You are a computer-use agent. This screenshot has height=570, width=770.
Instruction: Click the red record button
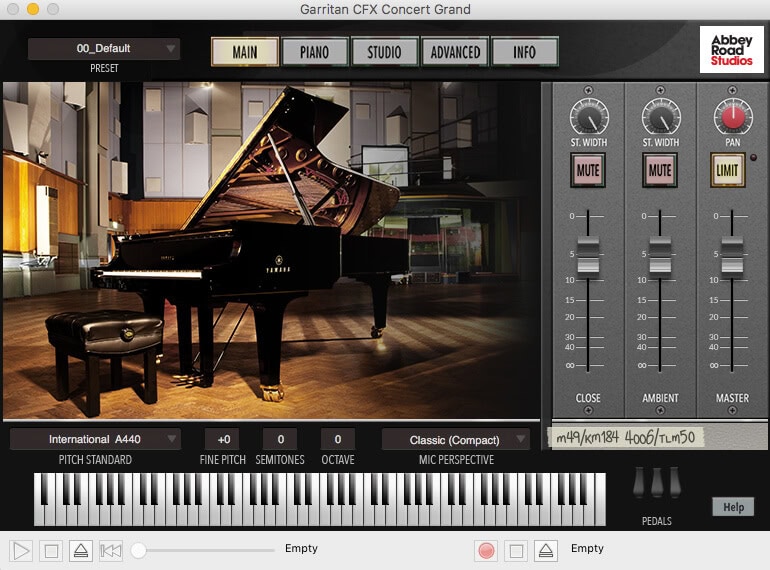pos(486,551)
